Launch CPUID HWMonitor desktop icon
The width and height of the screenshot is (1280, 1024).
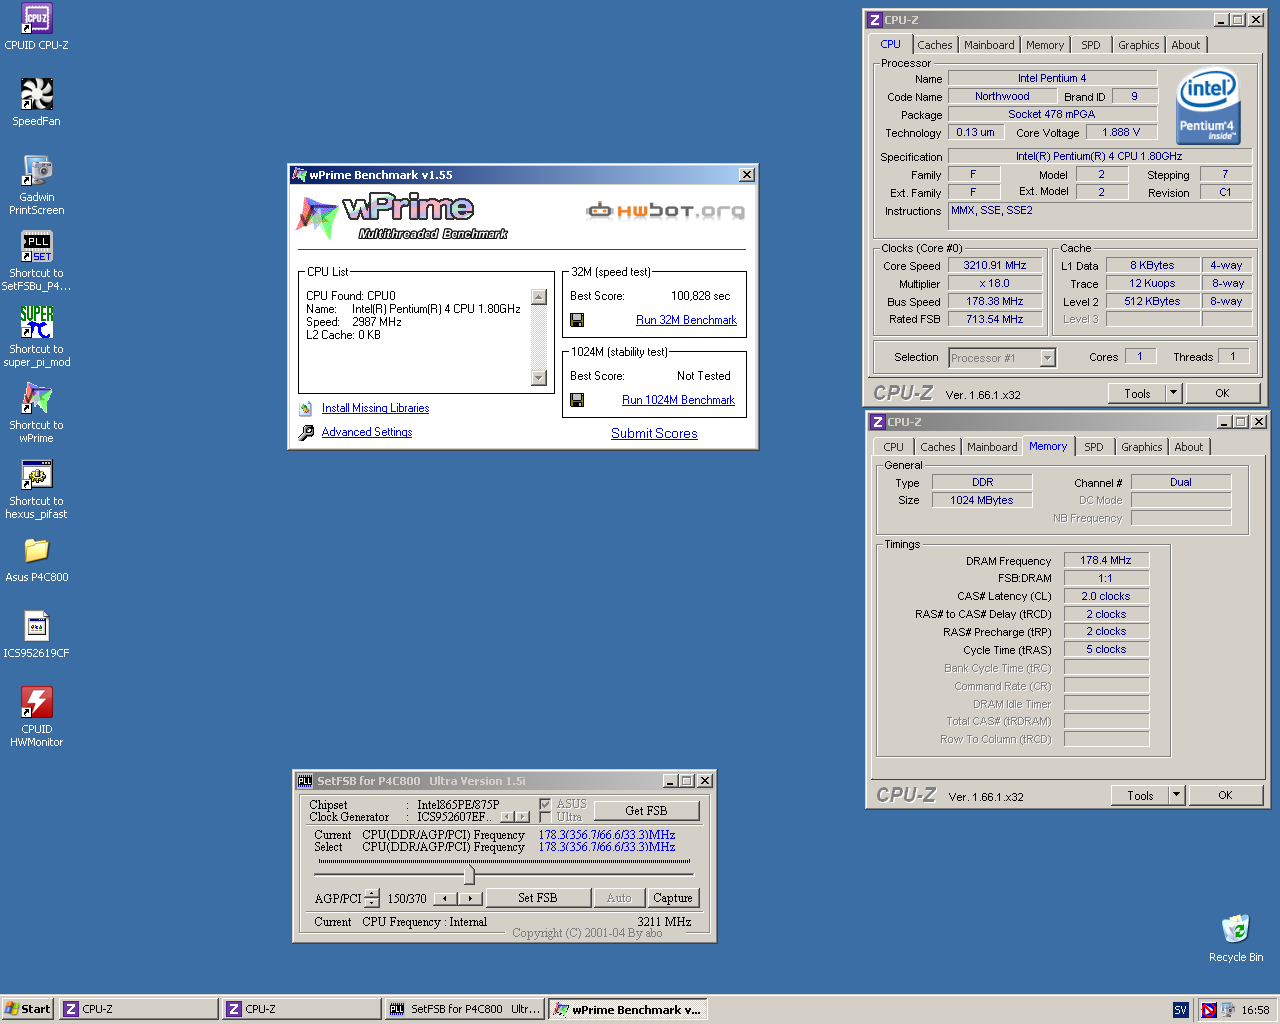coord(37,702)
